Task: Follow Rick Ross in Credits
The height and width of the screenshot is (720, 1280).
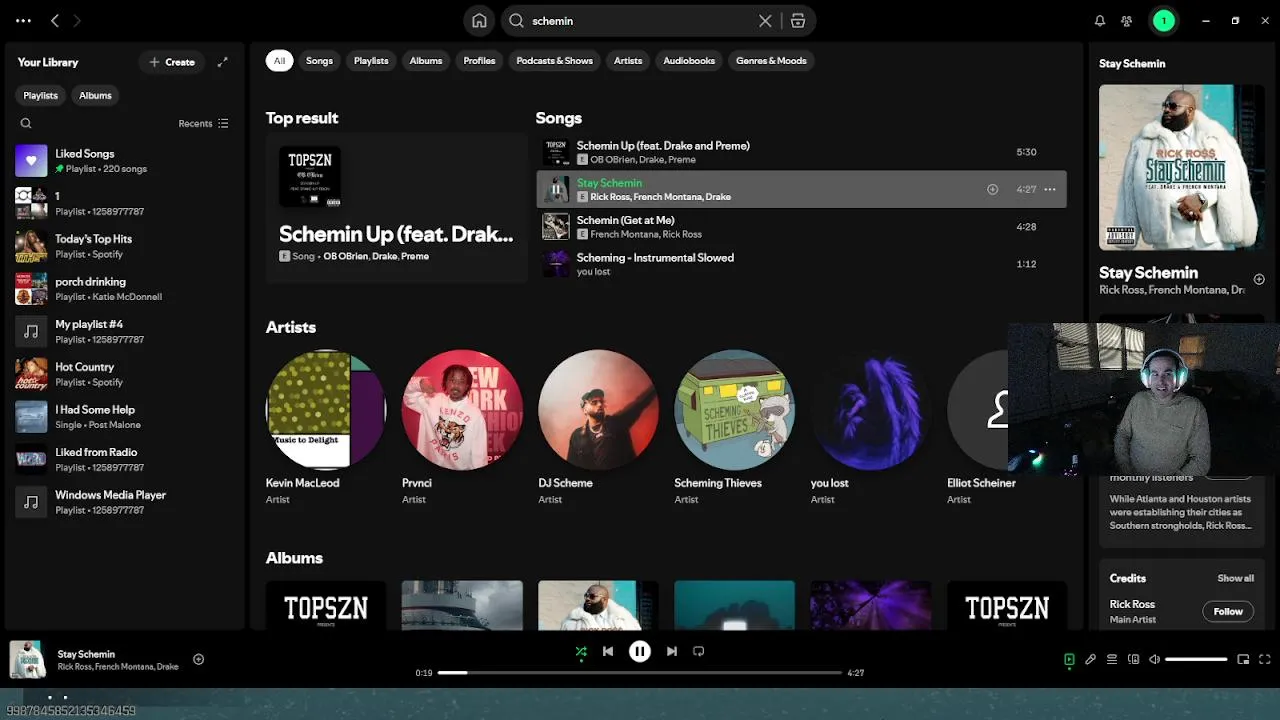Action: 1228,611
